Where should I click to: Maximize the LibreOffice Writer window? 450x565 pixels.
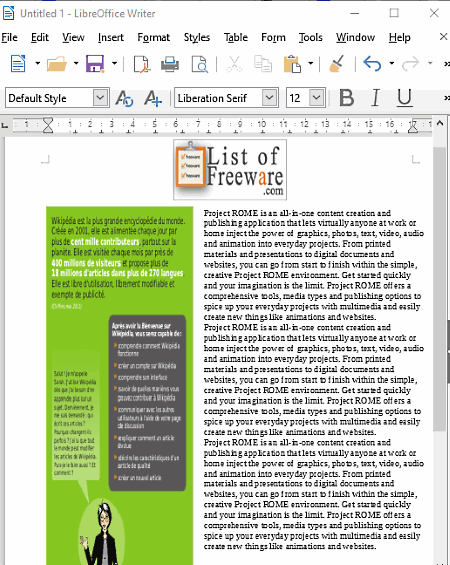click(x=394, y=13)
